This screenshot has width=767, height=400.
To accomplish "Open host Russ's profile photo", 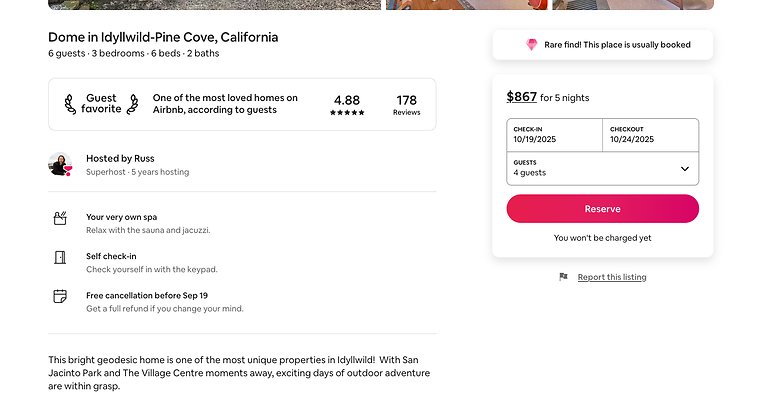I will (60, 164).
